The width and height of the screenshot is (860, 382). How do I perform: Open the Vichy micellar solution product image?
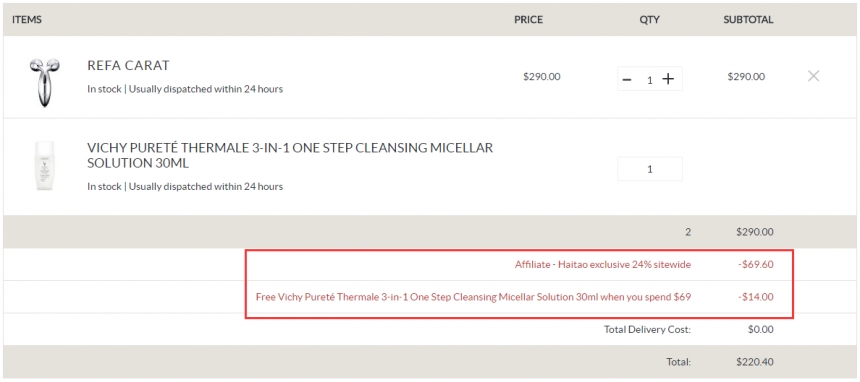(x=44, y=165)
